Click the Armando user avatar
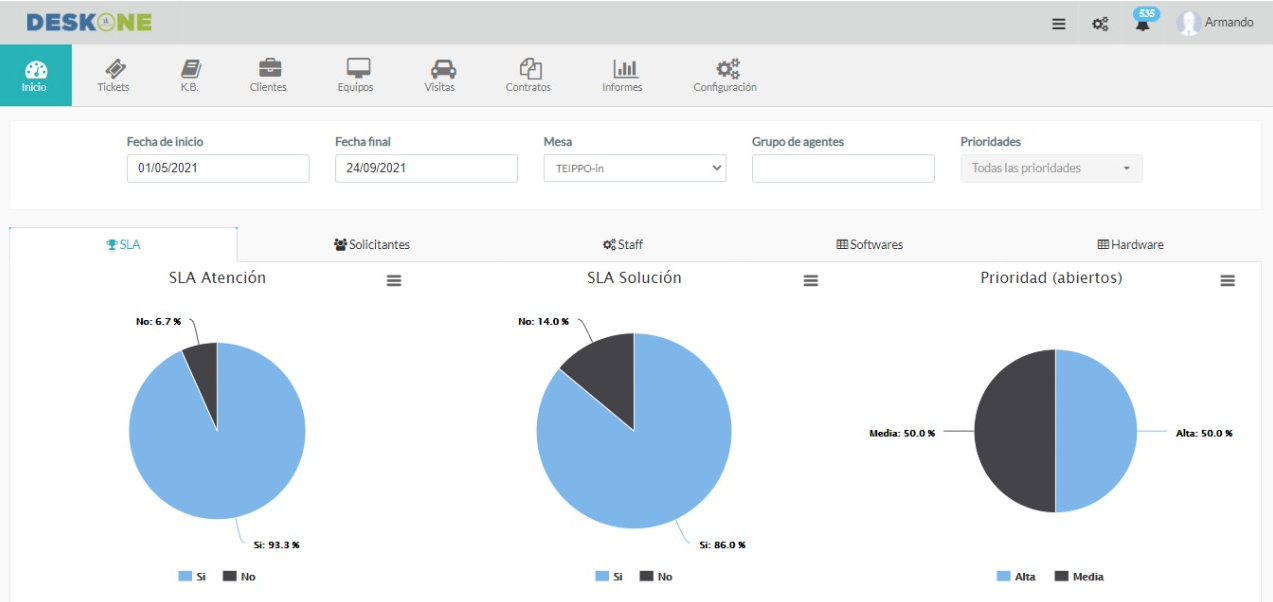Screen dimensions: 1273x602 [1188, 23]
